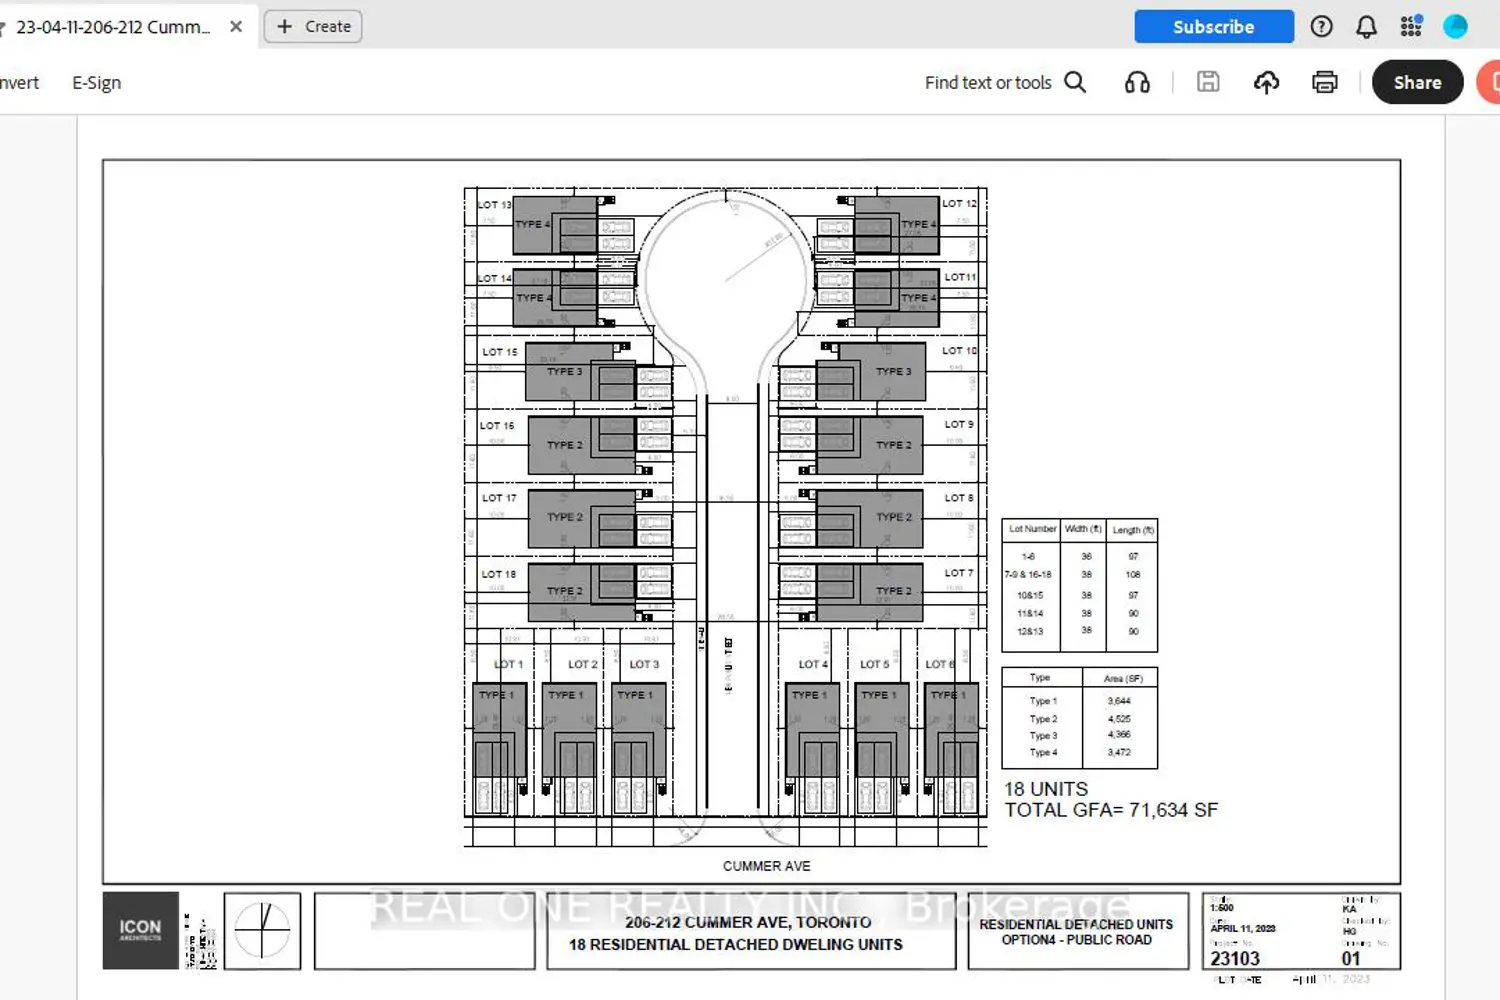
Task: Click the "18 RESIDENTIAL DETACHED DWELING UNITS" text
Action: [736, 944]
